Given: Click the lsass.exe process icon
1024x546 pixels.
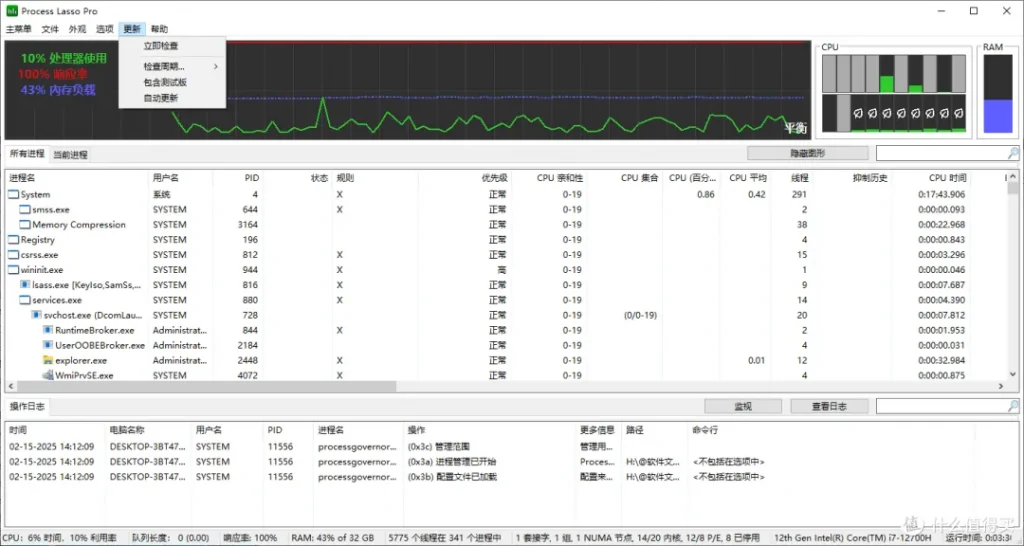Looking at the screenshot, I should click(x=25, y=285).
